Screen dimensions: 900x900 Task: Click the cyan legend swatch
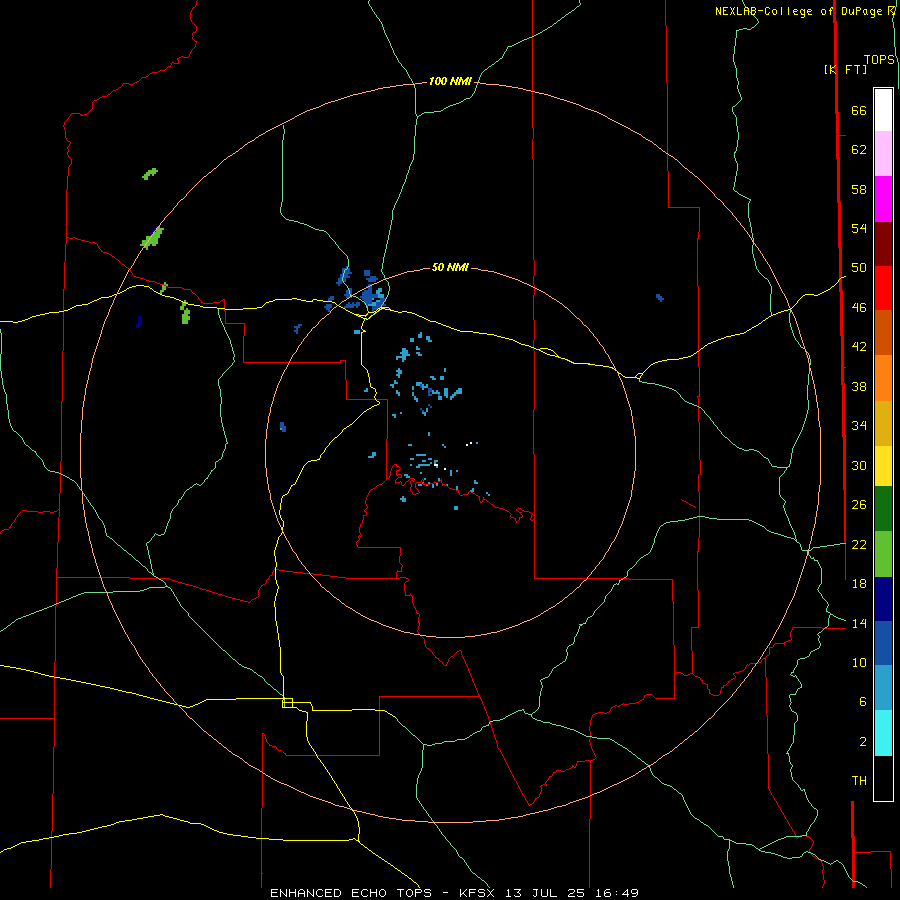(x=883, y=733)
